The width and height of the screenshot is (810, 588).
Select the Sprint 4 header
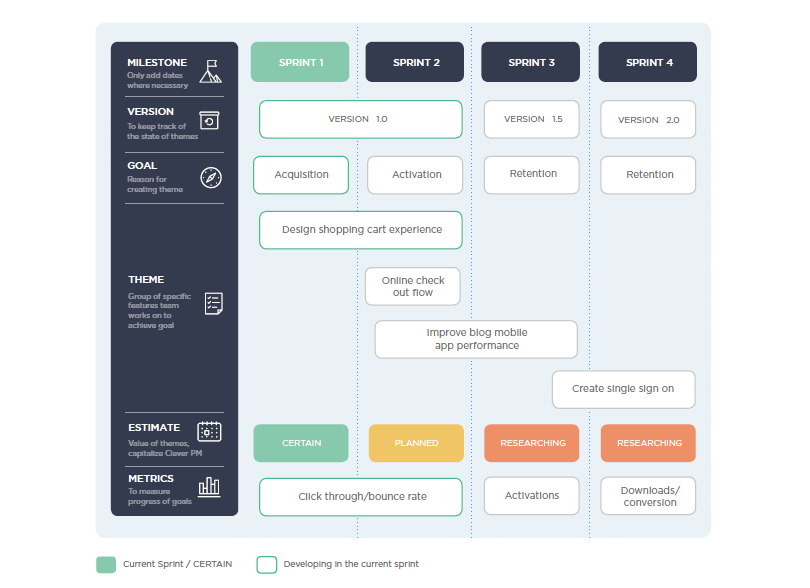coord(648,62)
